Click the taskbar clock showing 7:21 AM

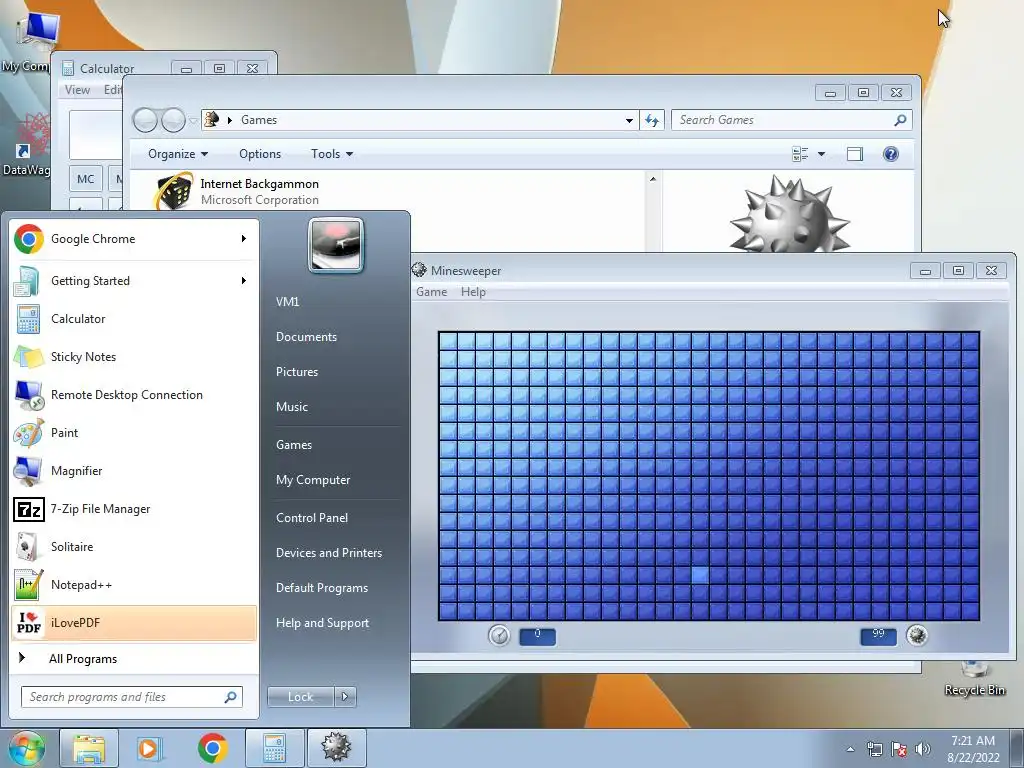pos(973,749)
